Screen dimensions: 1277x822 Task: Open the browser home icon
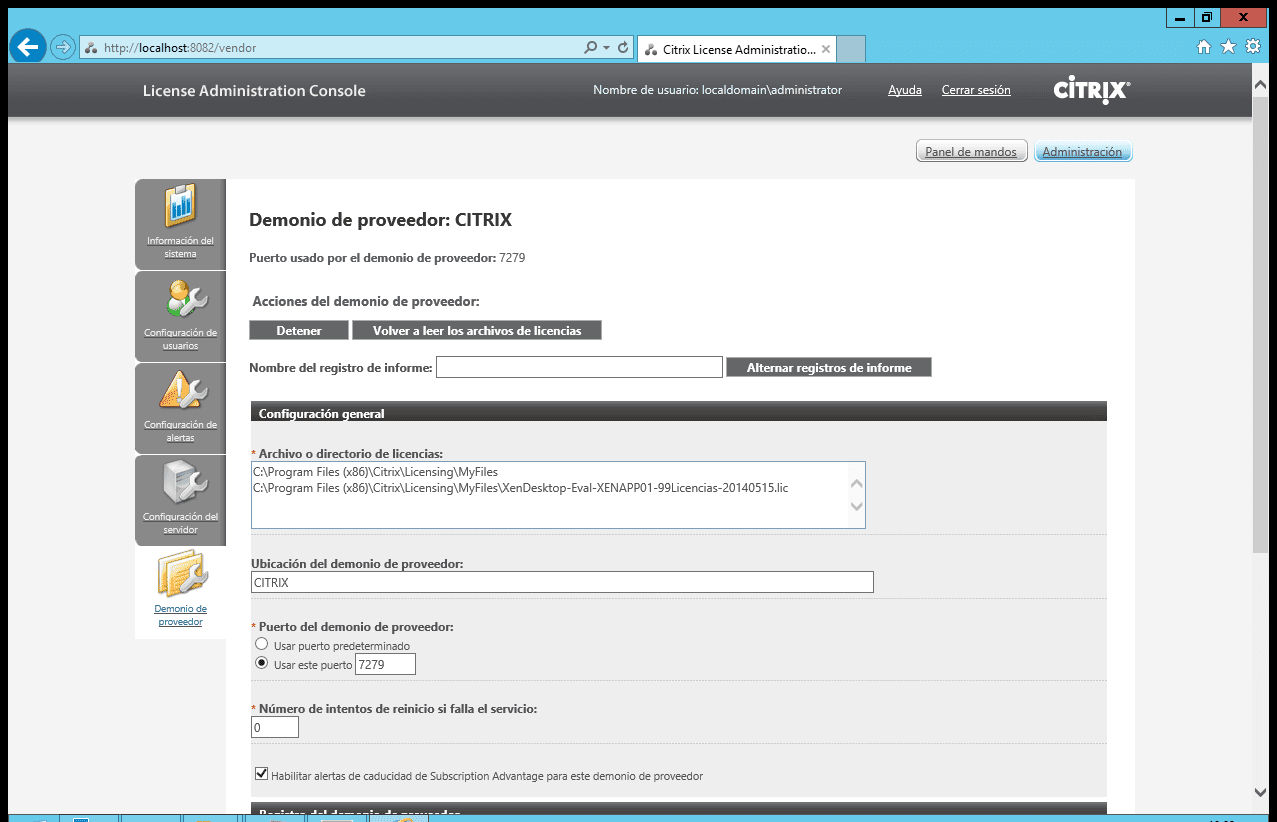point(1204,47)
